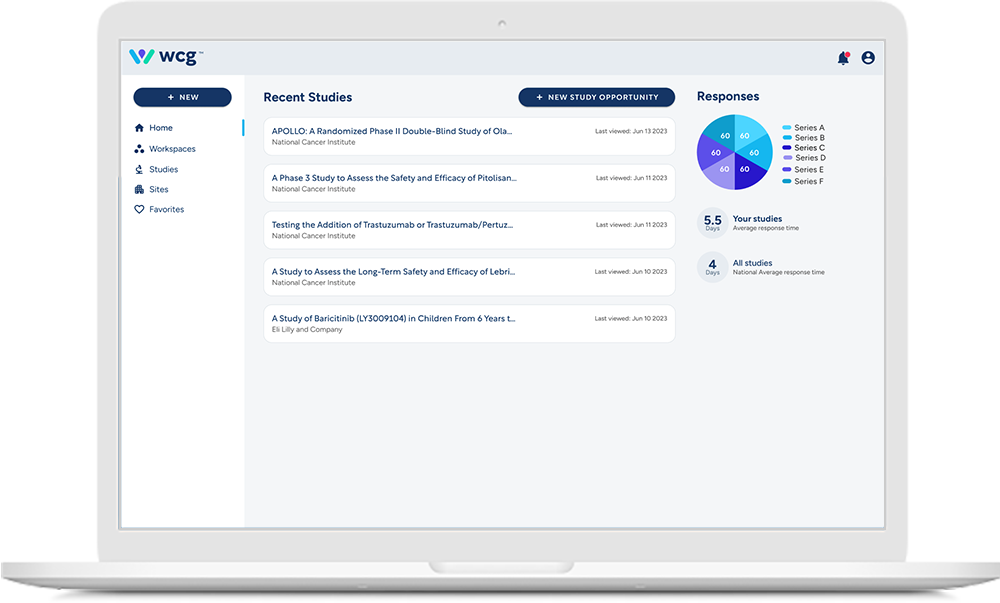Open the user account profile icon
The width and height of the screenshot is (1000, 603).
[x=868, y=58]
